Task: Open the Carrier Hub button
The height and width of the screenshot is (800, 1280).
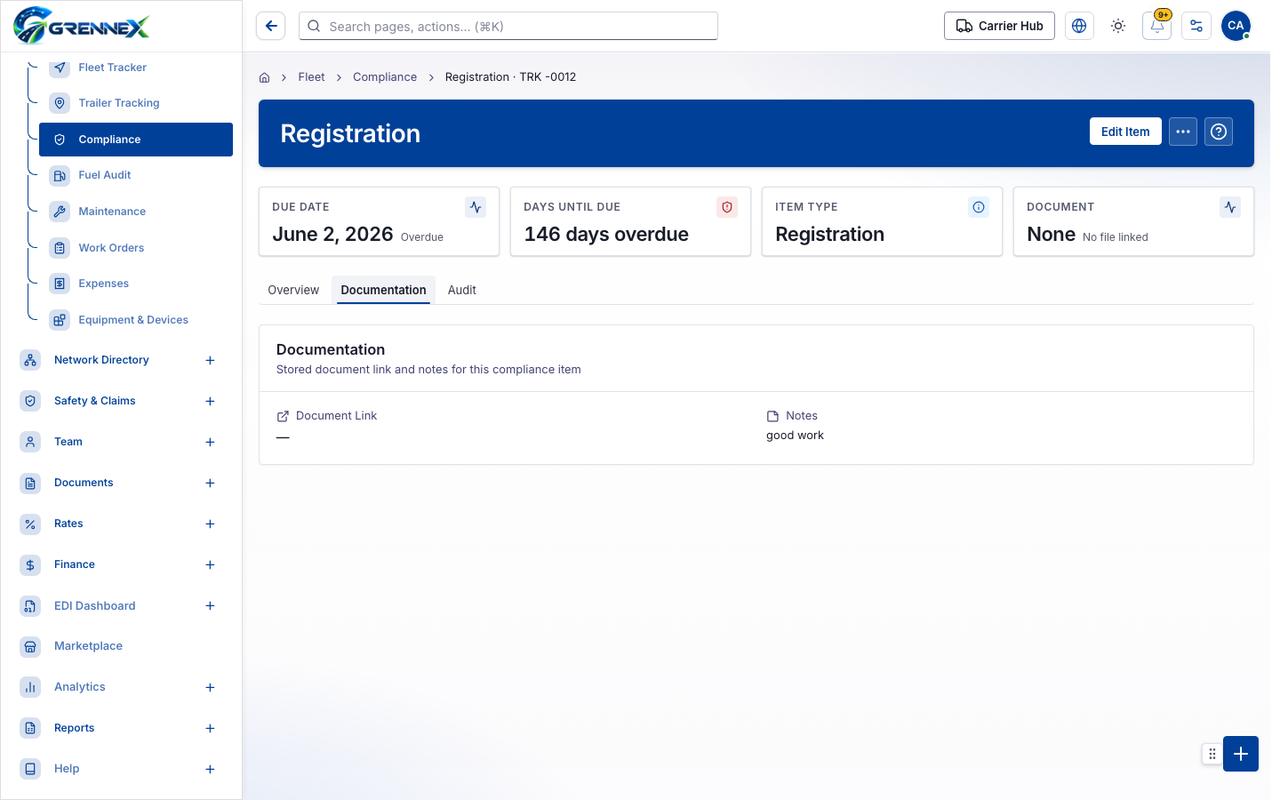Action: pyautogui.click(x=999, y=26)
